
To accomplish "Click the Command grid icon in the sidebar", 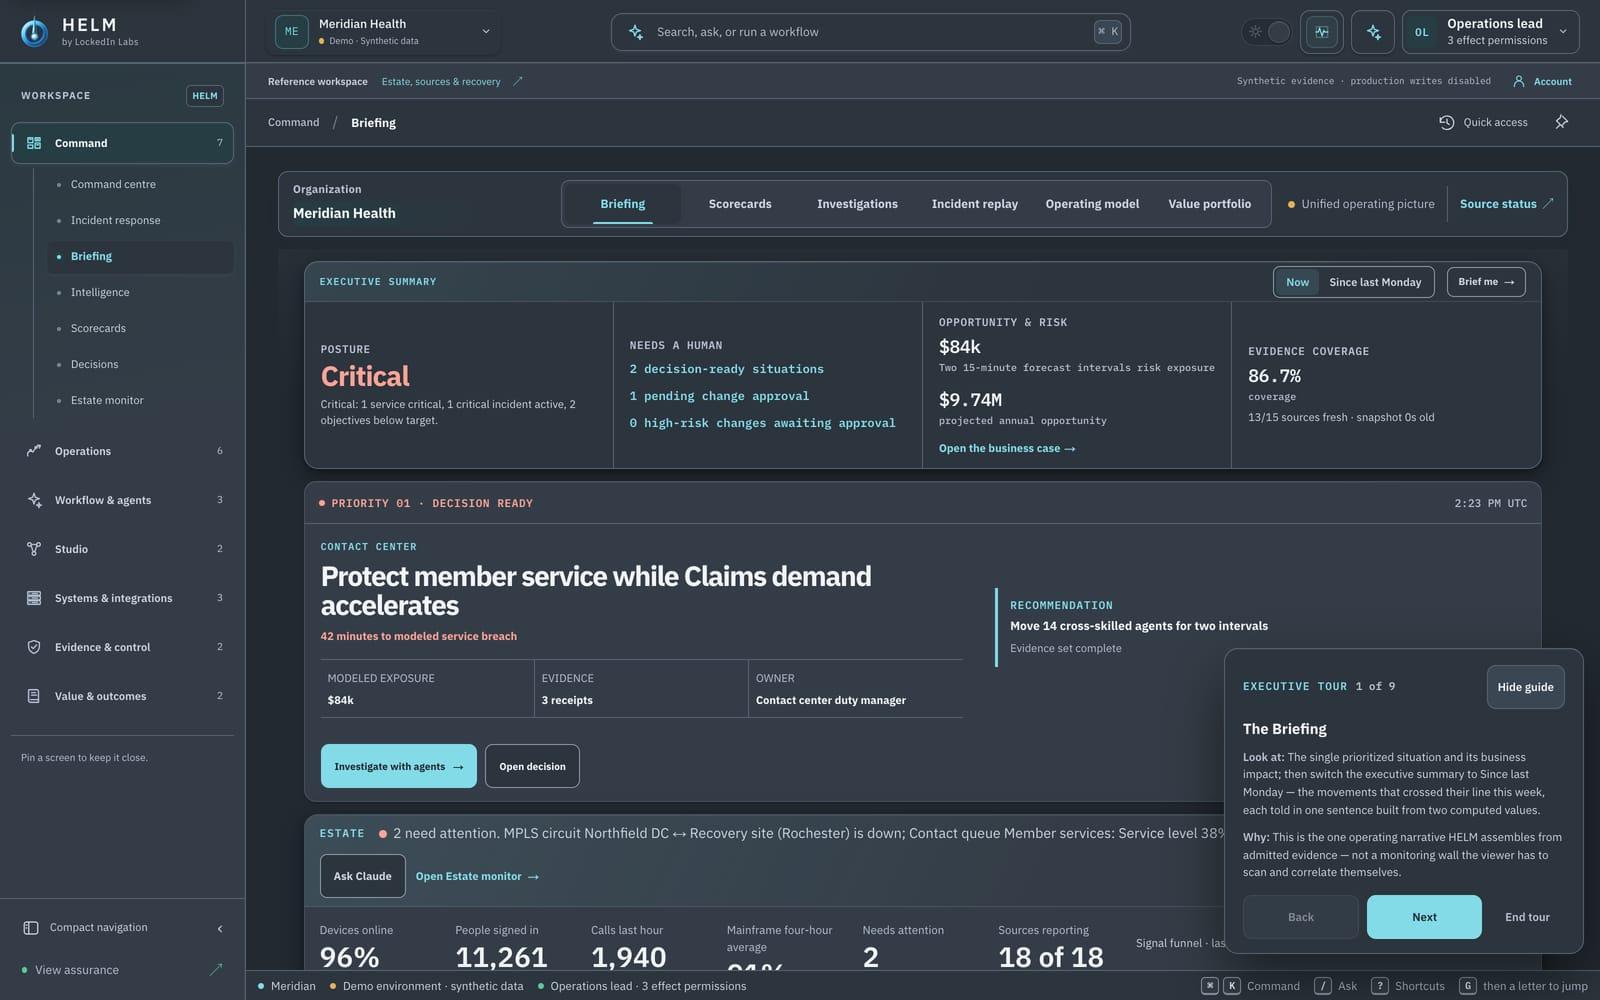I will pos(34,143).
